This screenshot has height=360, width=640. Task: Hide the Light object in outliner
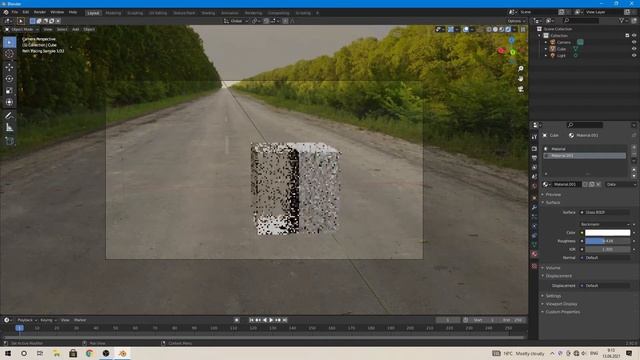click(634, 55)
